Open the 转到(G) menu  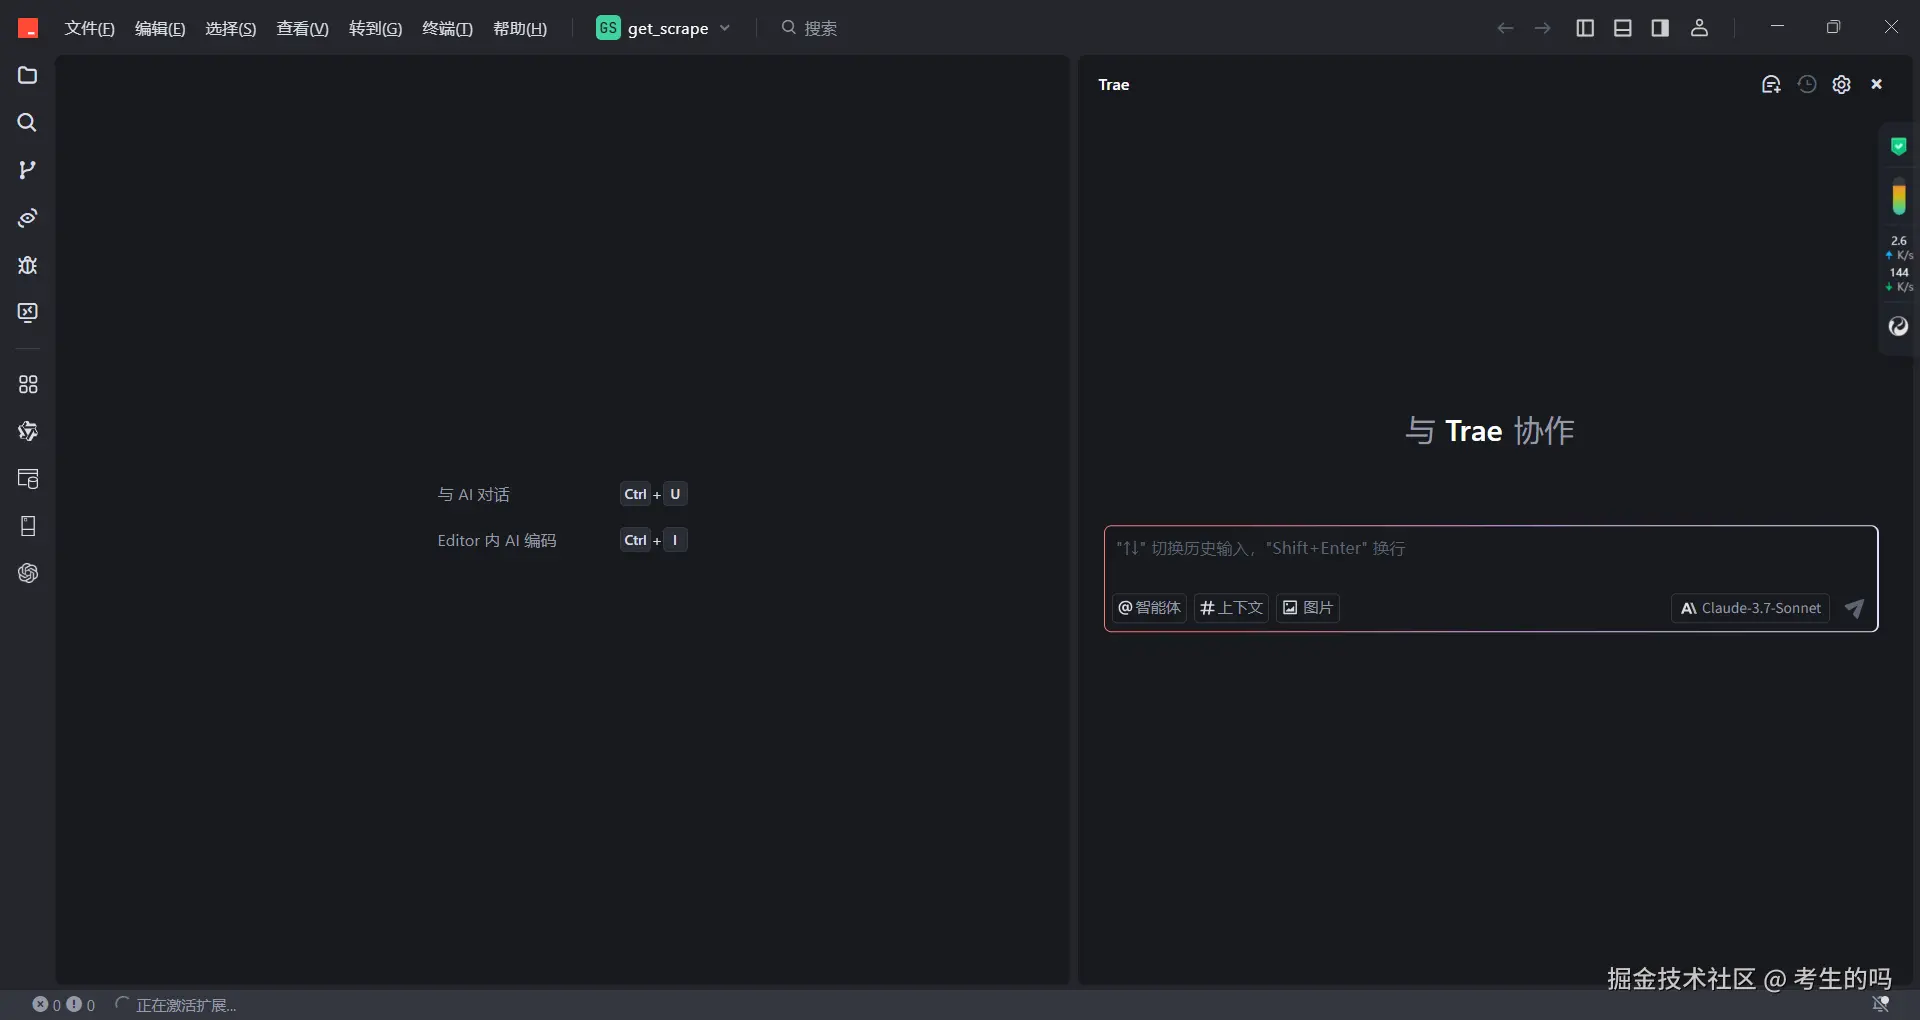tap(376, 28)
